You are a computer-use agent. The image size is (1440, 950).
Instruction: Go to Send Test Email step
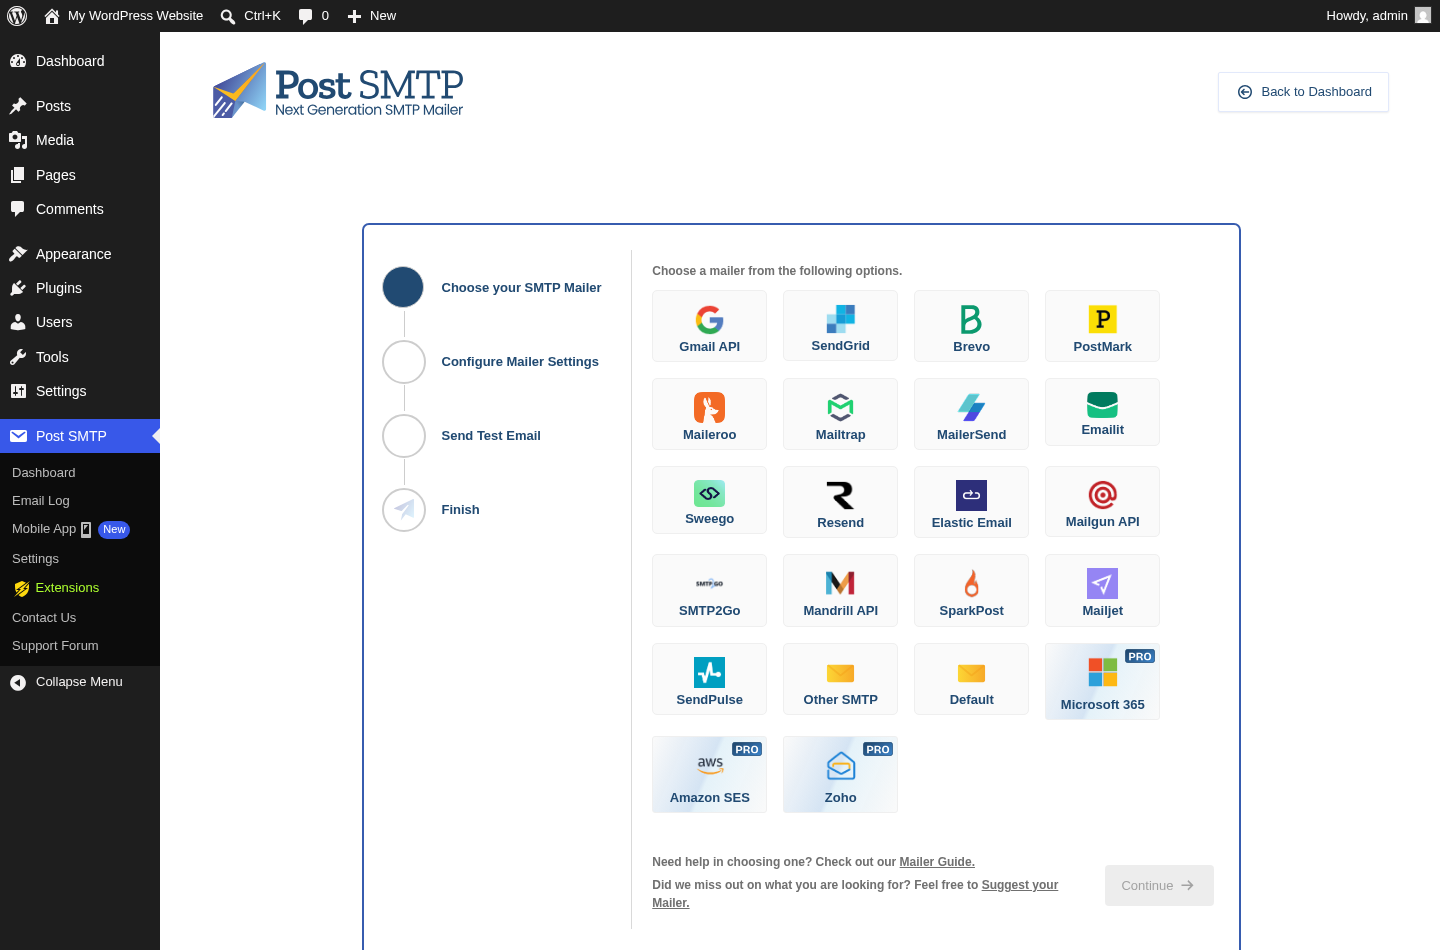462,436
